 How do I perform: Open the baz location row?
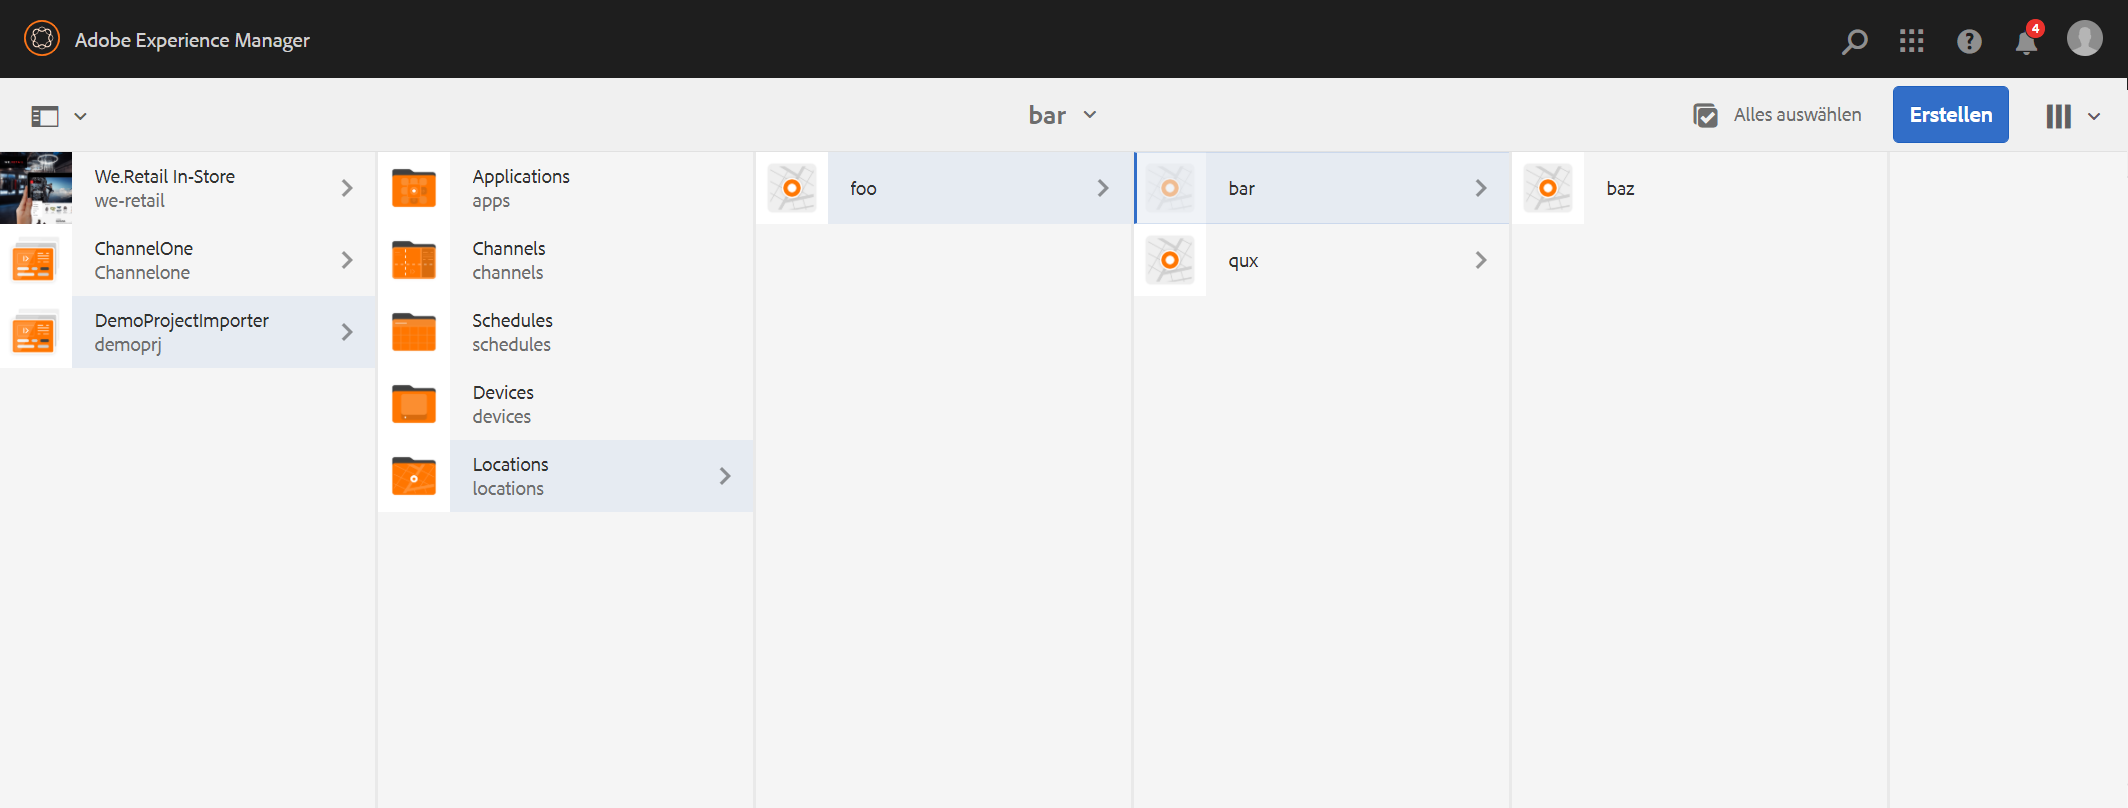[1700, 188]
